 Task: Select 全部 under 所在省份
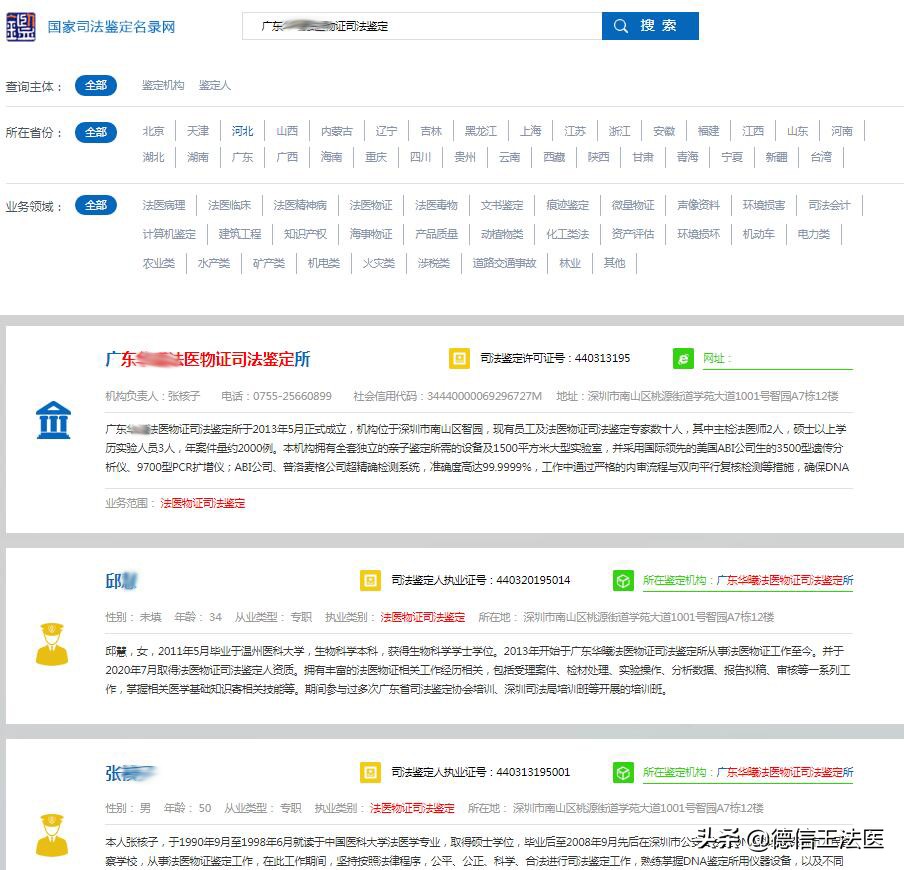(96, 131)
